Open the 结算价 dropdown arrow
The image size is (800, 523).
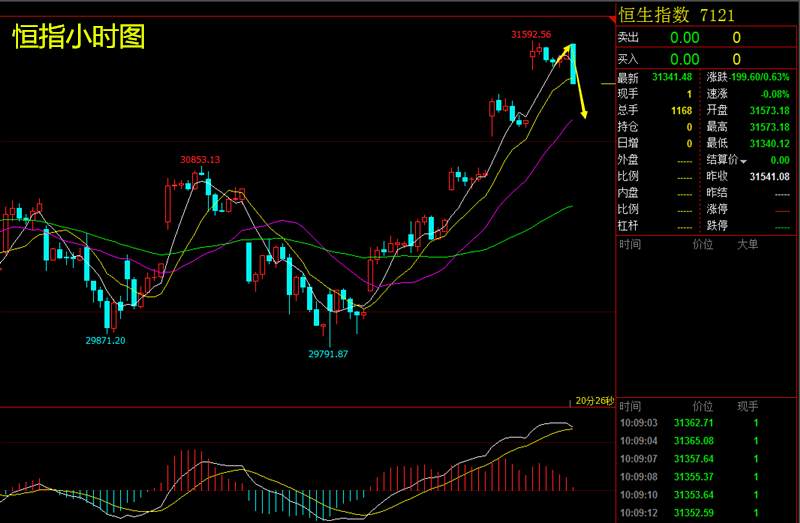743,162
